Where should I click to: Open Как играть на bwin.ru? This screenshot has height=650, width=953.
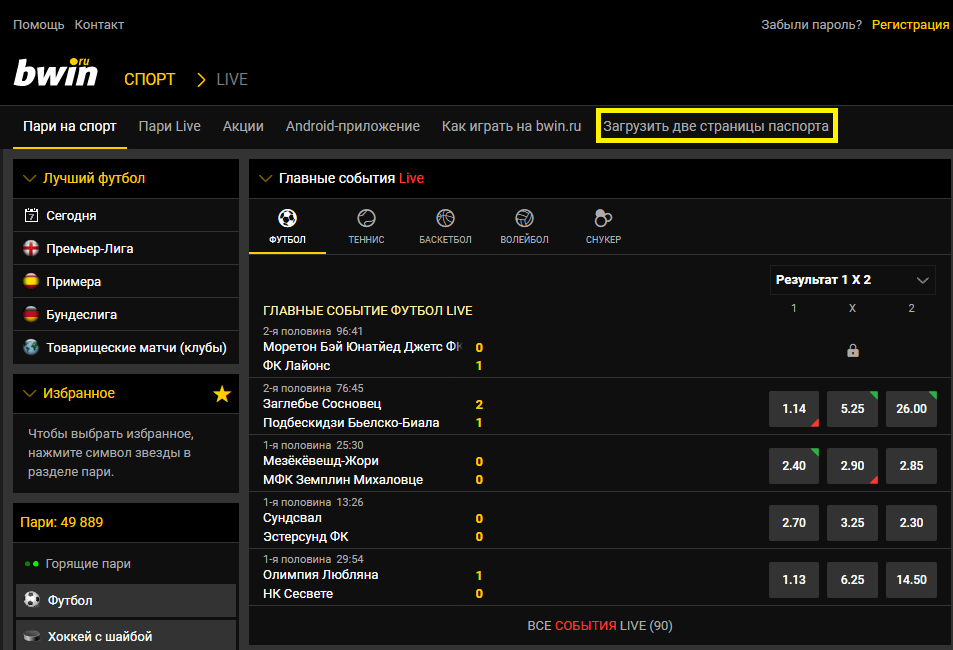click(511, 126)
